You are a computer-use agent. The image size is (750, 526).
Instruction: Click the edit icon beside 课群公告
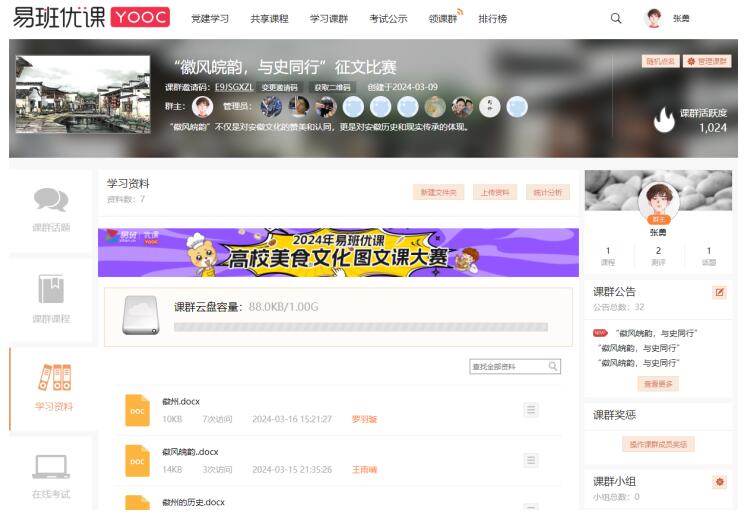719,292
